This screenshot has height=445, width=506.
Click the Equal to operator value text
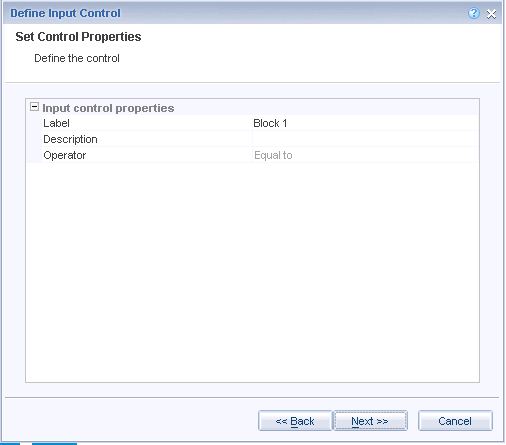(273, 155)
